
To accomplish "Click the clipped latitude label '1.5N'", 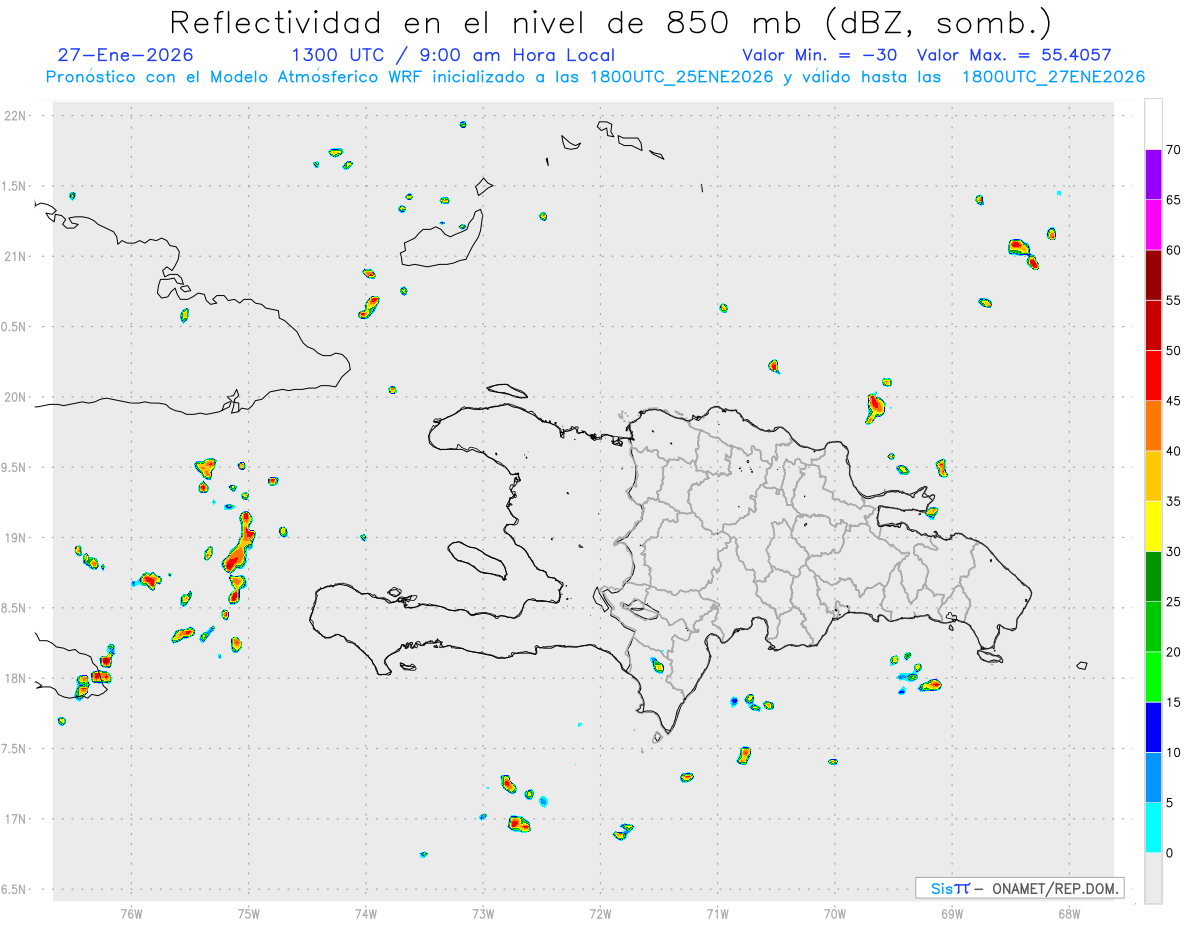I will tap(15, 186).
